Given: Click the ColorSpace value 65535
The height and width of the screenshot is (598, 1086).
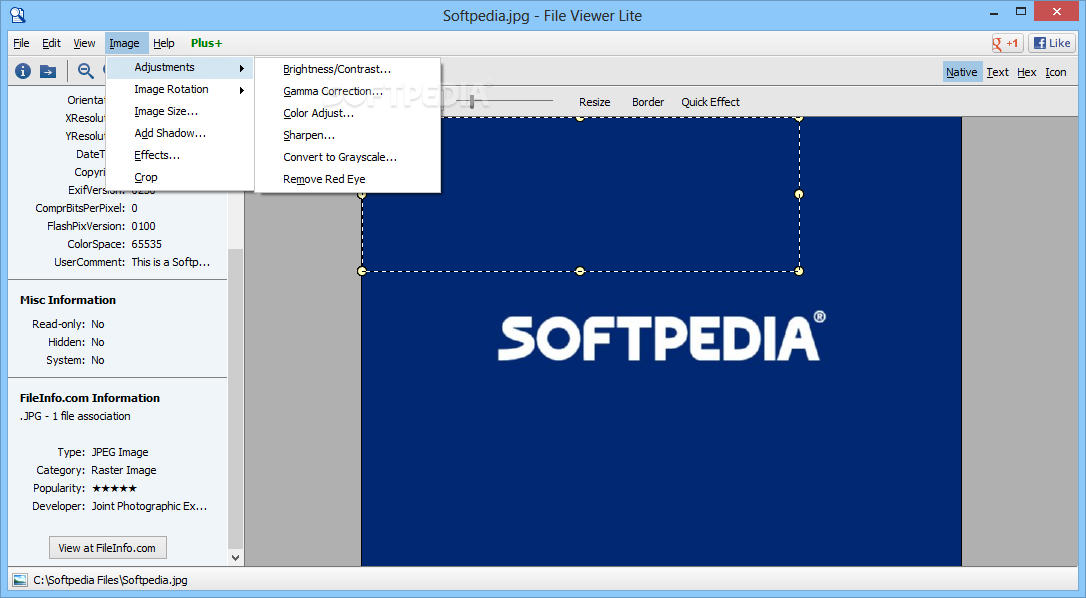Looking at the screenshot, I should click(x=147, y=244).
